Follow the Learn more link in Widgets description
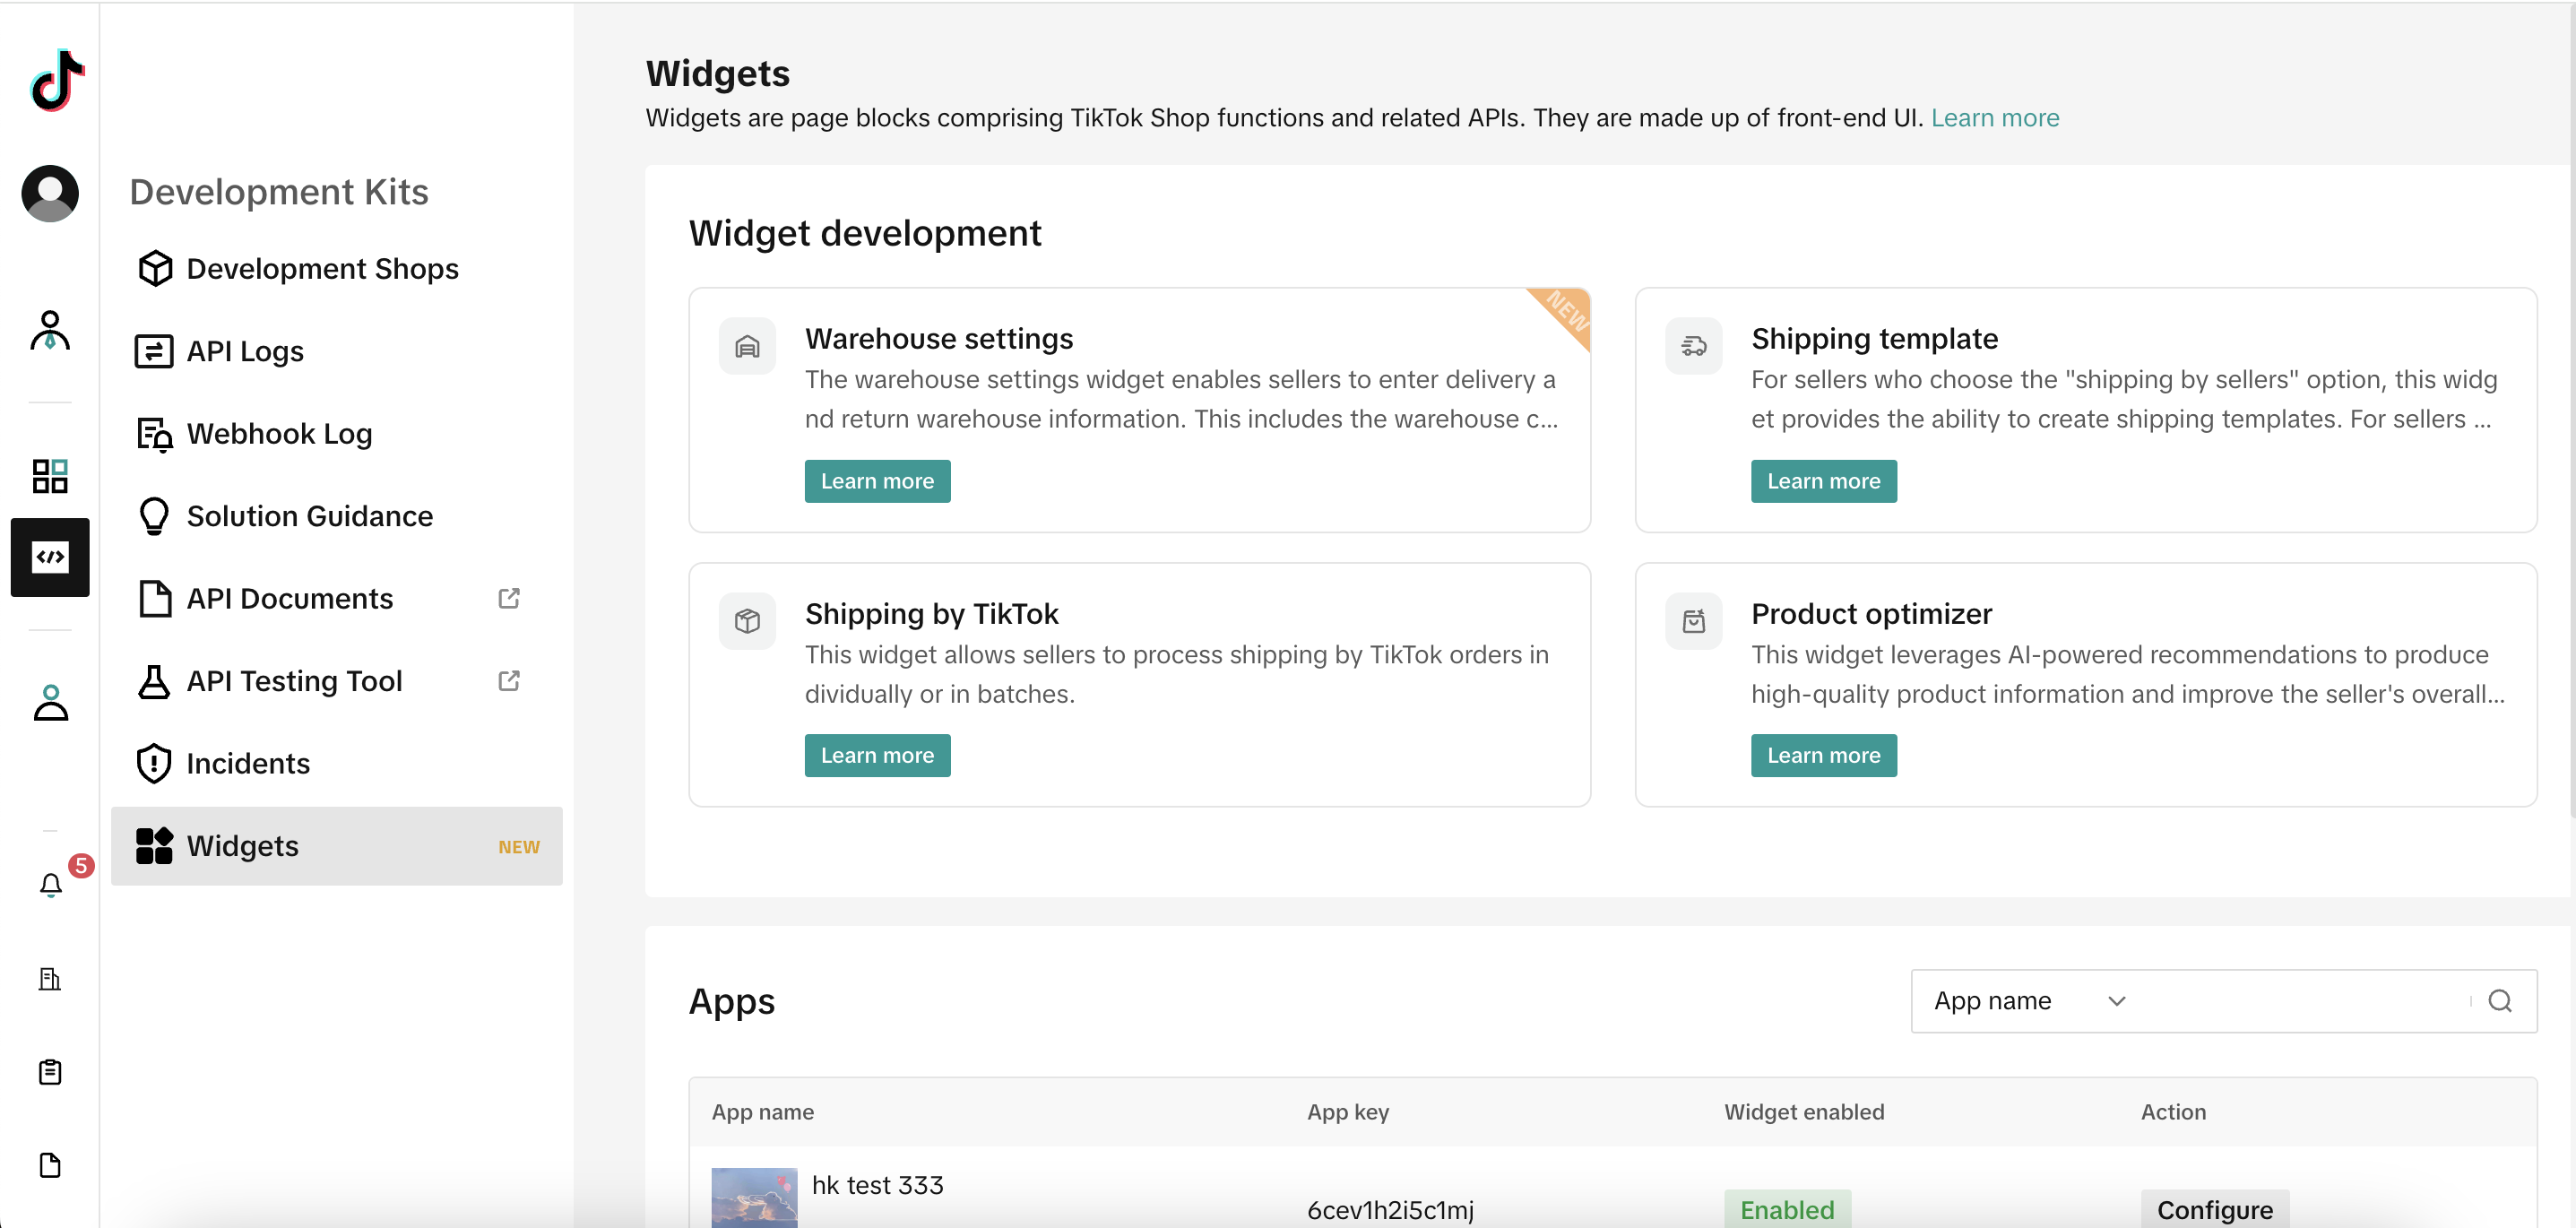Screen dimensions: 2576x1228 [x=1994, y=118]
